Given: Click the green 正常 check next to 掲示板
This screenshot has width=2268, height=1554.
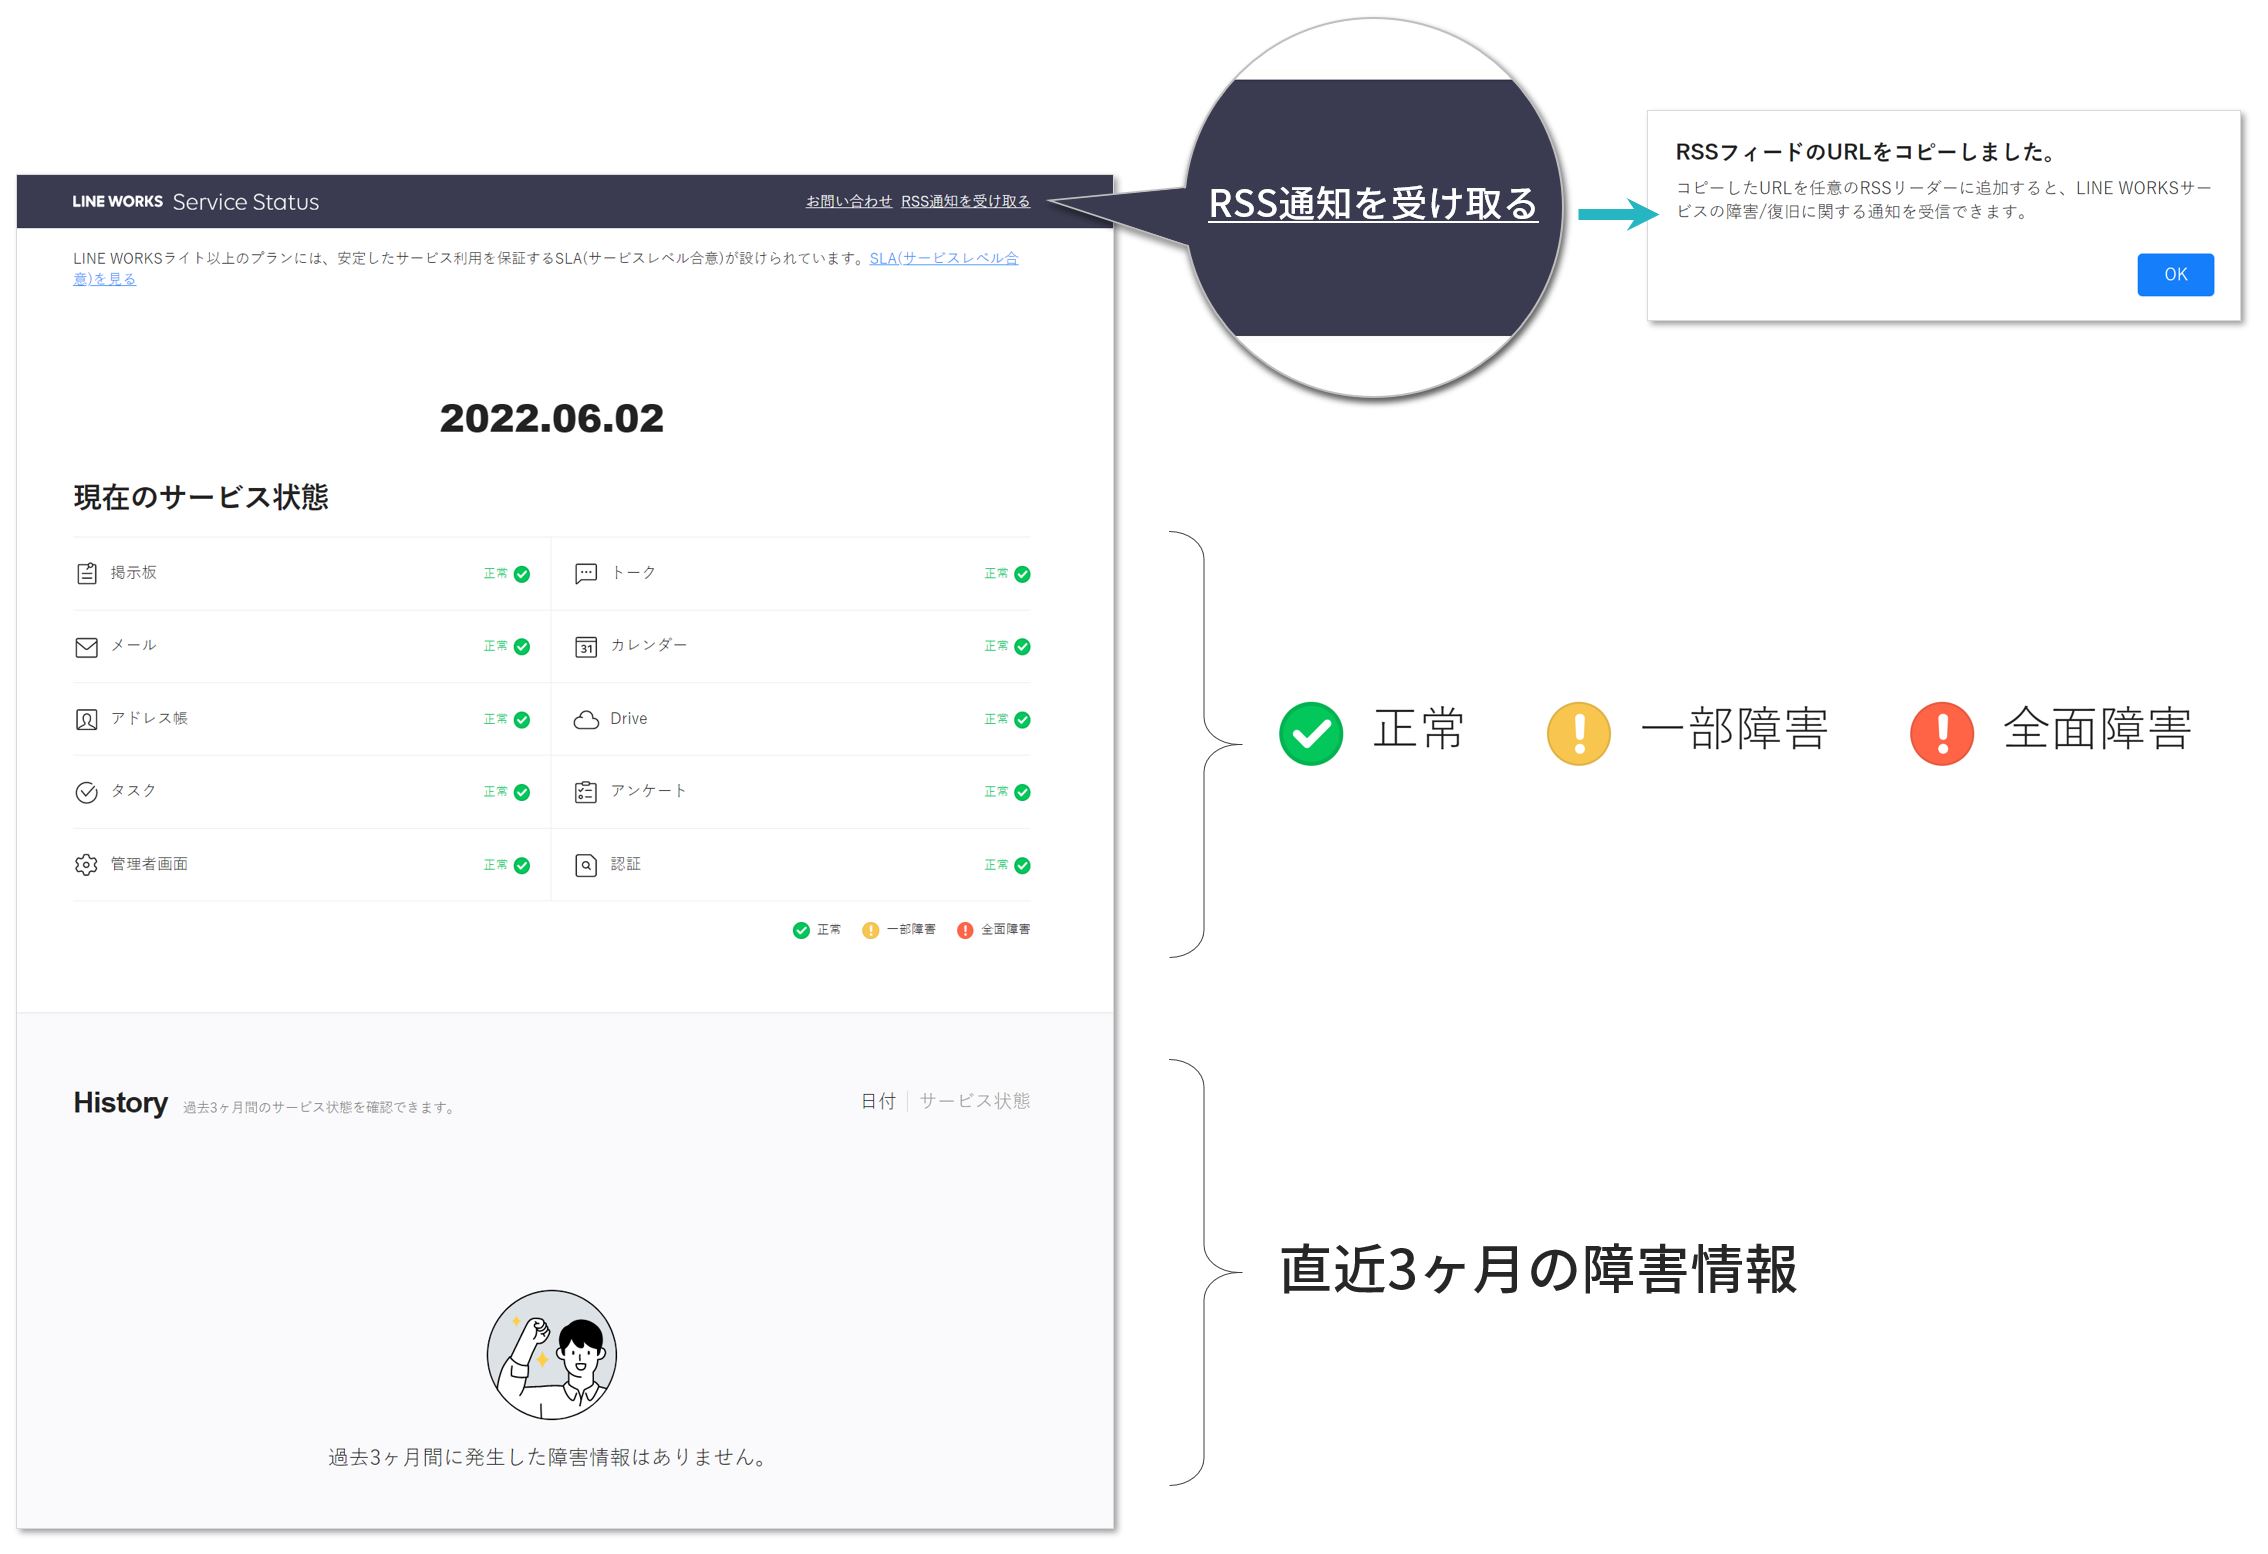Looking at the screenshot, I should pyautogui.click(x=522, y=574).
